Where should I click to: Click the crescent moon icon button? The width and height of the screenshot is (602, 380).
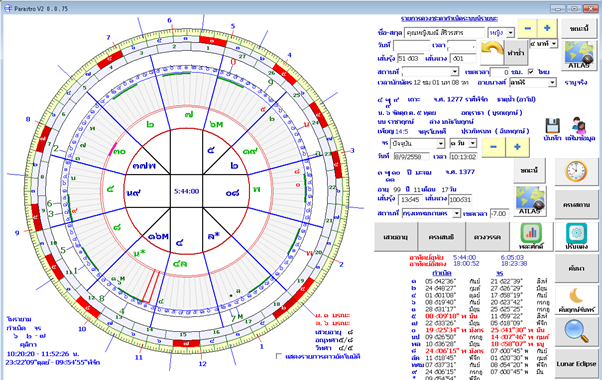[576, 300]
